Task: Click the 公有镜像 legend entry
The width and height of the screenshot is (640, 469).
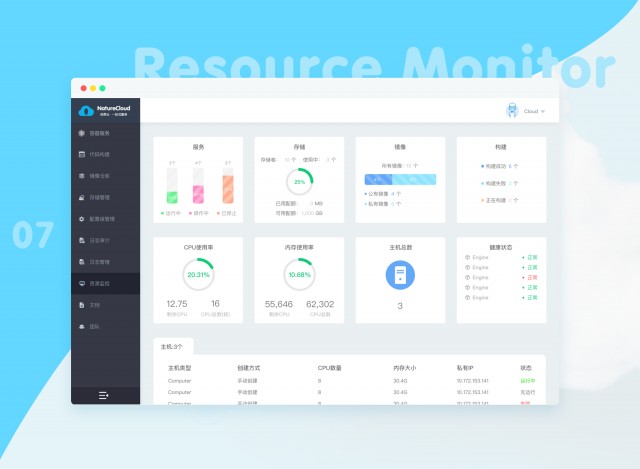Action: click(x=382, y=194)
